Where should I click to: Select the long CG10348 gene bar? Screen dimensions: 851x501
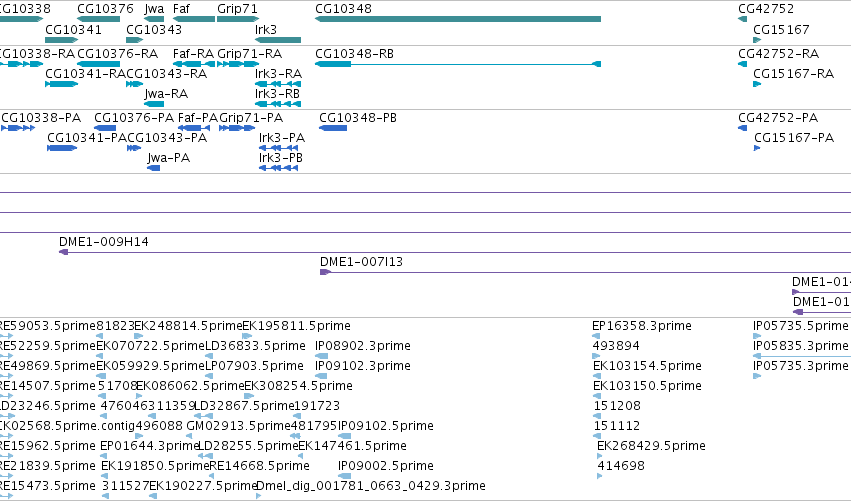(x=458, y=20)
